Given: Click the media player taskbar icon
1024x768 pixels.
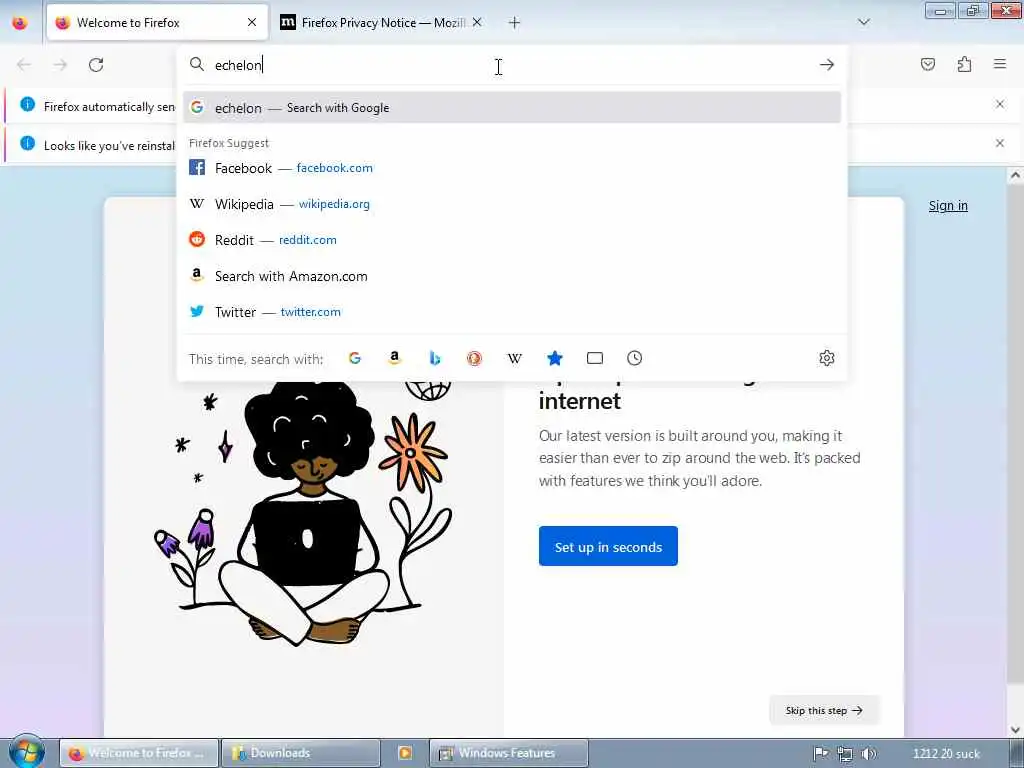Looking at the screenshot, I should pyautogui.click(x=405, y=753).
